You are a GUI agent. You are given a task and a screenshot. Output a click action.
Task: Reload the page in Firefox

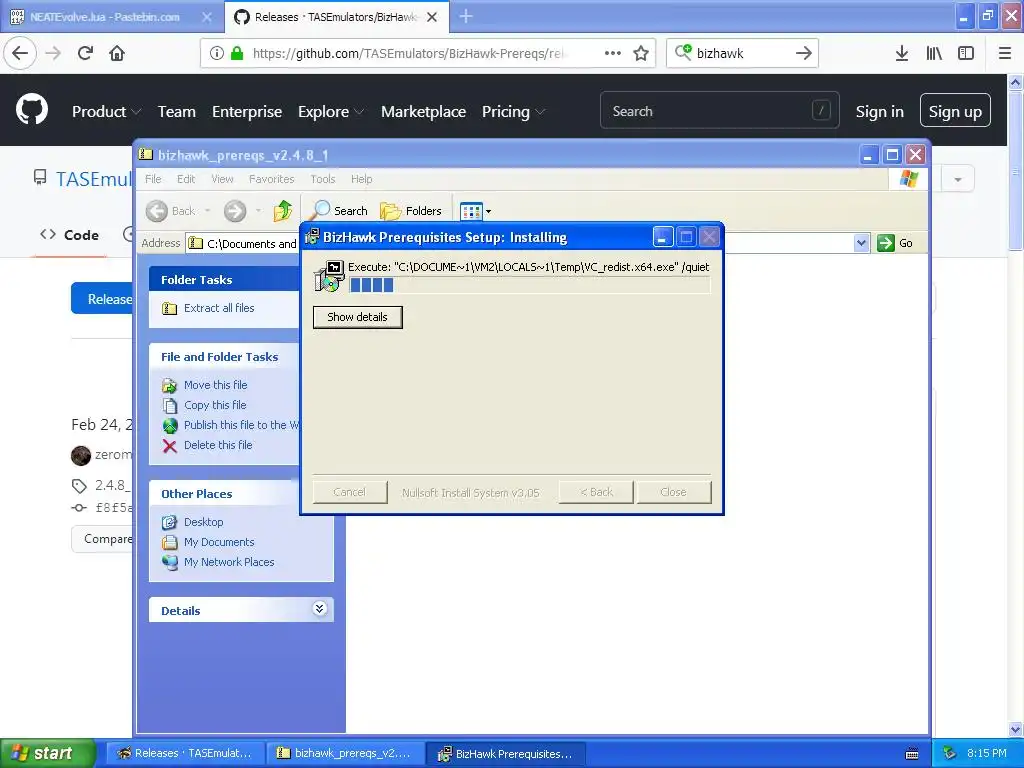pyautogui.click(x=85, y=53)
